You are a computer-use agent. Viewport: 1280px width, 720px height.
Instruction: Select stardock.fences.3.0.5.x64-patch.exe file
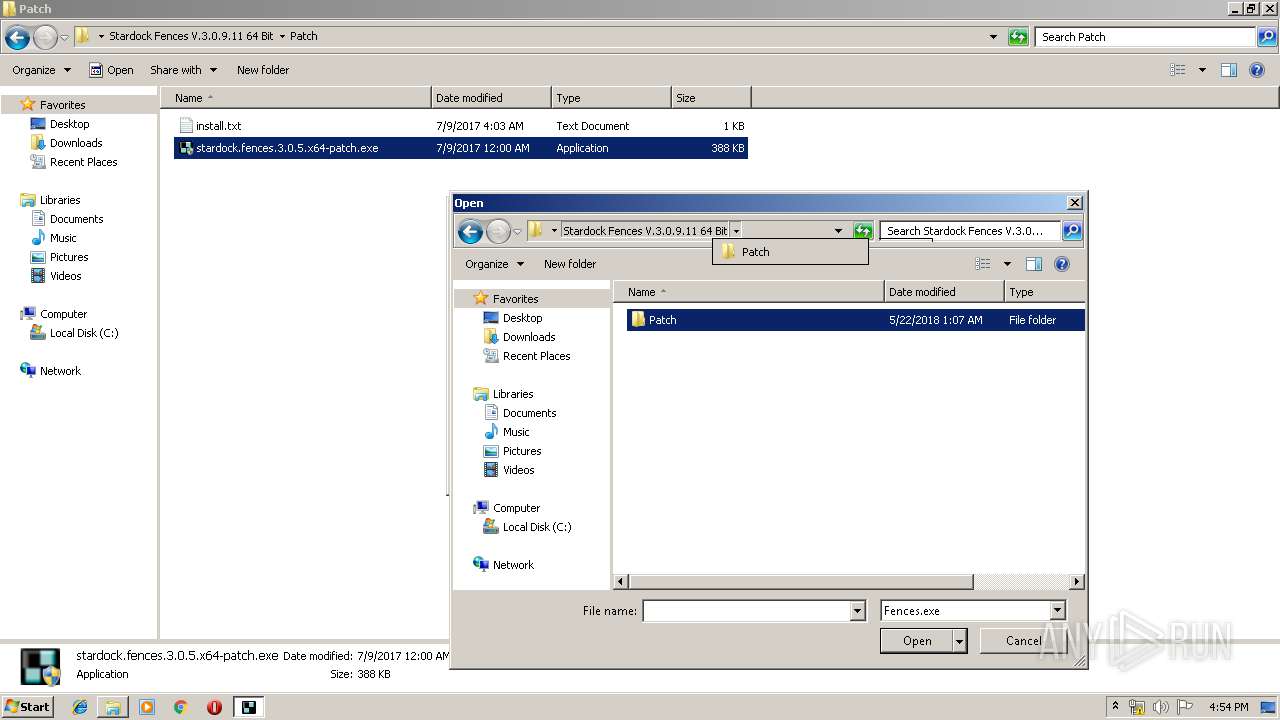tap(461, 148)
